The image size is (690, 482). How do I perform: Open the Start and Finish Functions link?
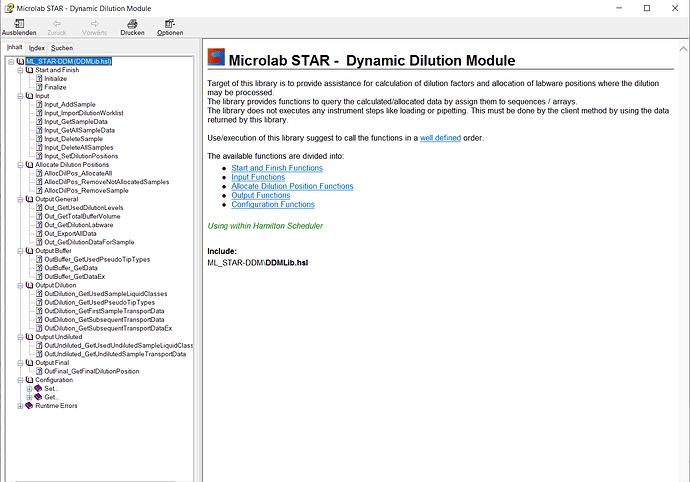(x=277, y=168)
